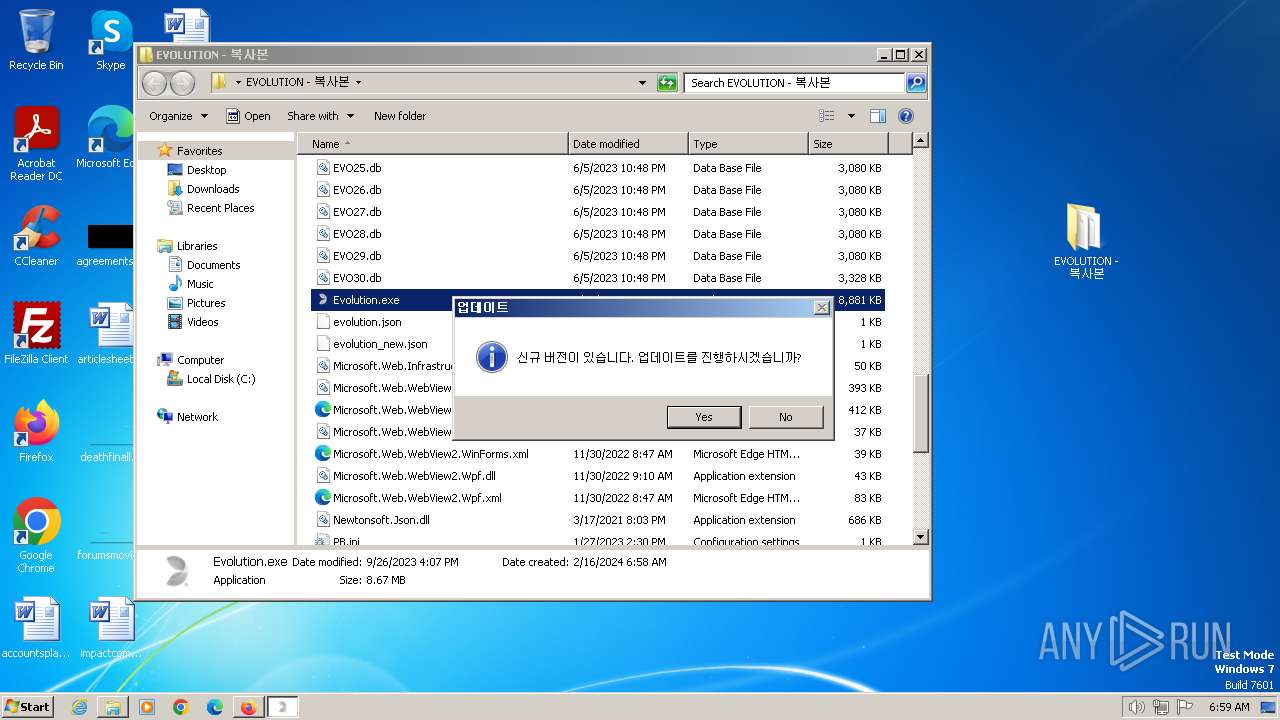Image resolution: width=1280 pixels, height=720 pixels.
Task: Sort by the Name column header
Action: (x=432, y=144)
